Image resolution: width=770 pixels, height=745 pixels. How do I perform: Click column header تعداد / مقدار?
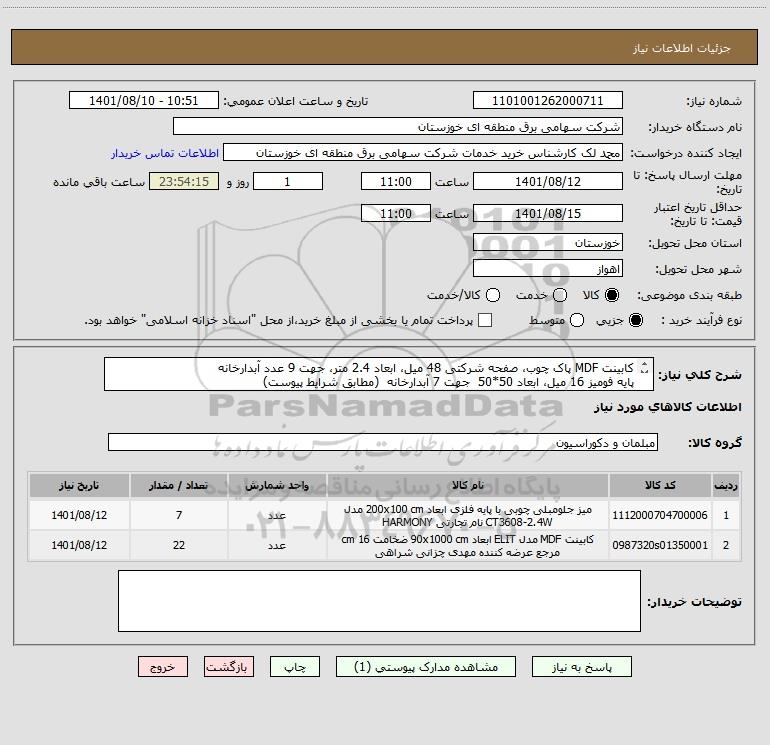(x=179, y=486)
